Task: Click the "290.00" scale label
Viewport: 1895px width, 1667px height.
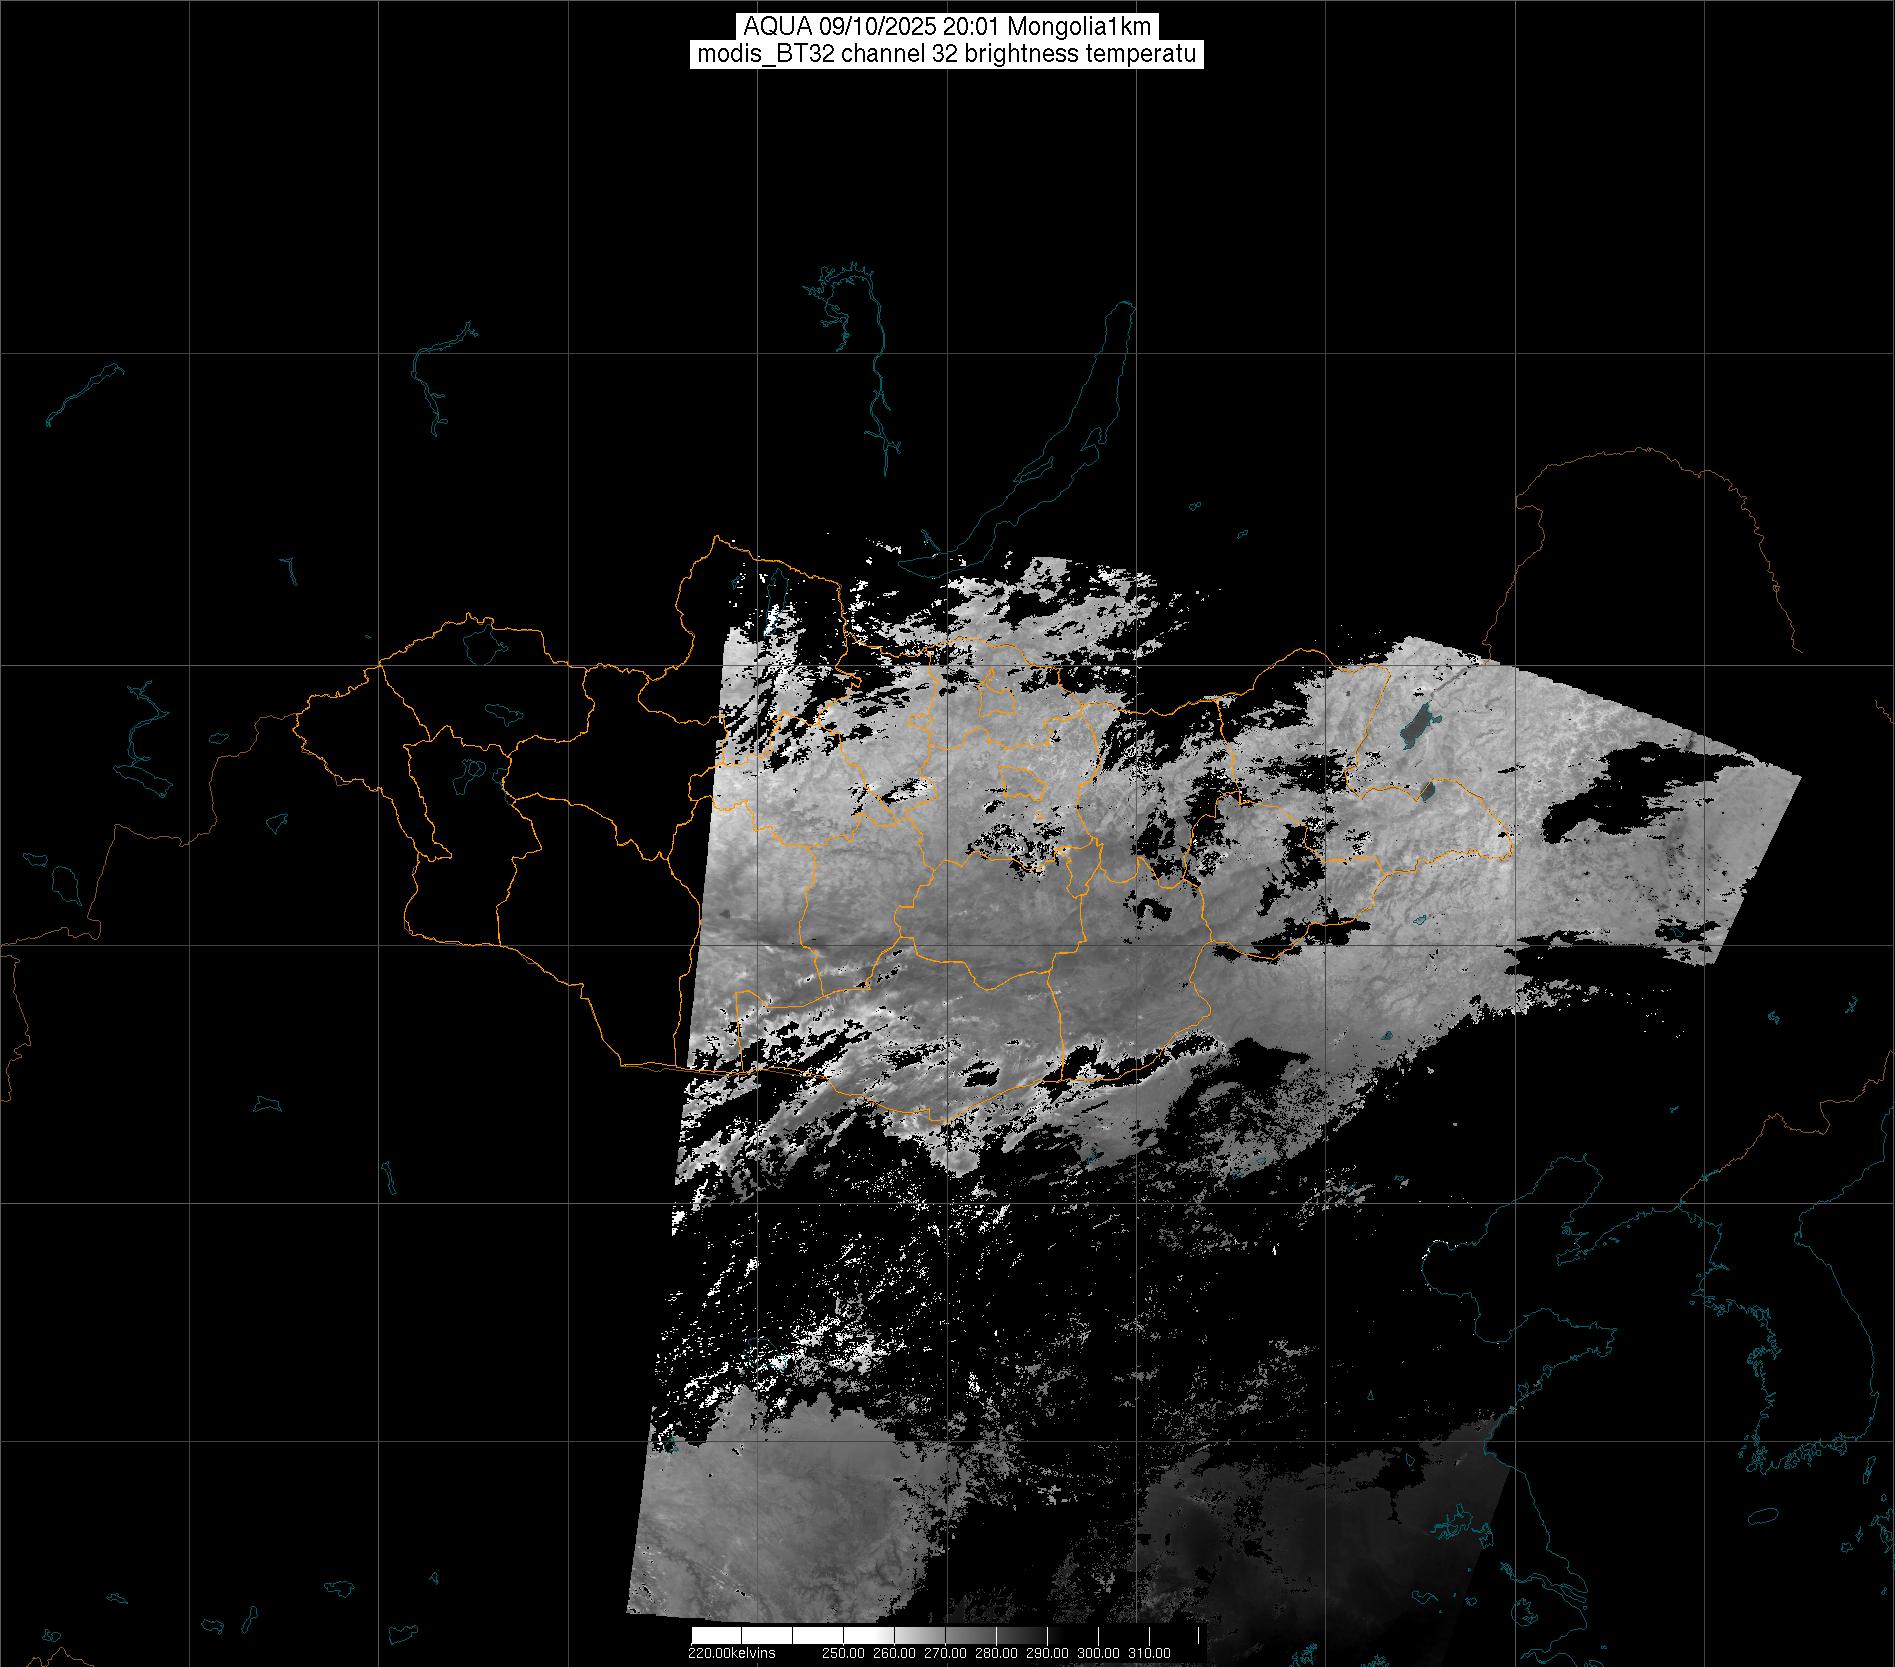Action: click(1047, 1653)
